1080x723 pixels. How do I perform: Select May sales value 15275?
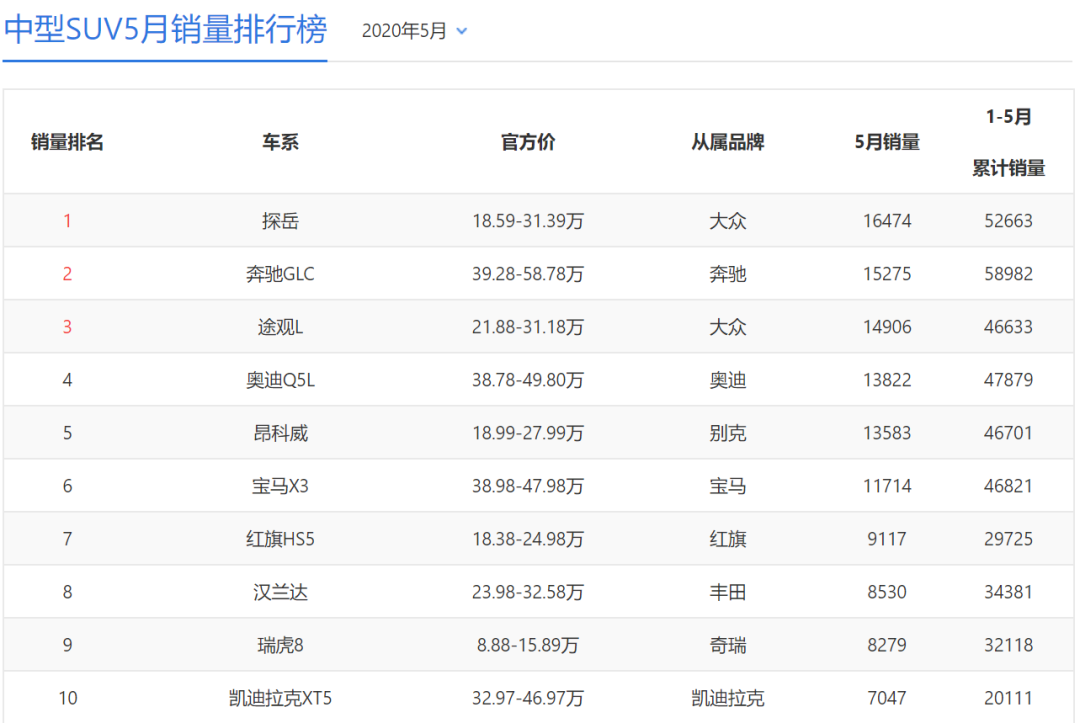point(887,274)
